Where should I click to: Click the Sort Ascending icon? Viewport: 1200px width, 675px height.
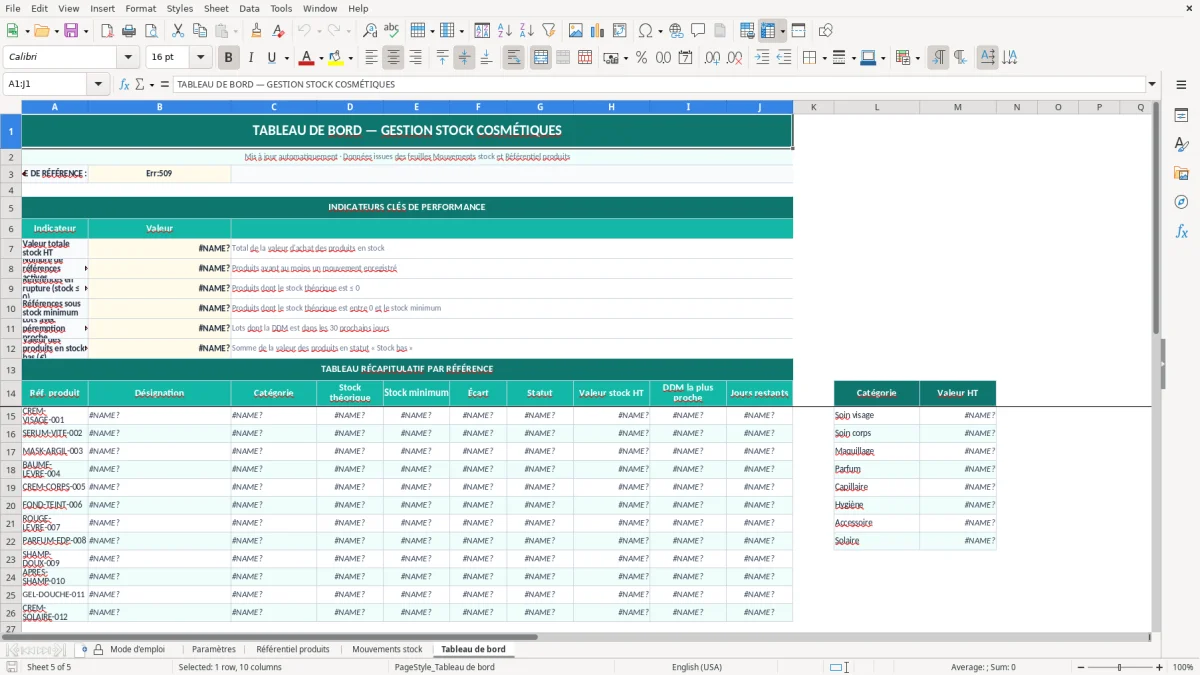point(505,31)
